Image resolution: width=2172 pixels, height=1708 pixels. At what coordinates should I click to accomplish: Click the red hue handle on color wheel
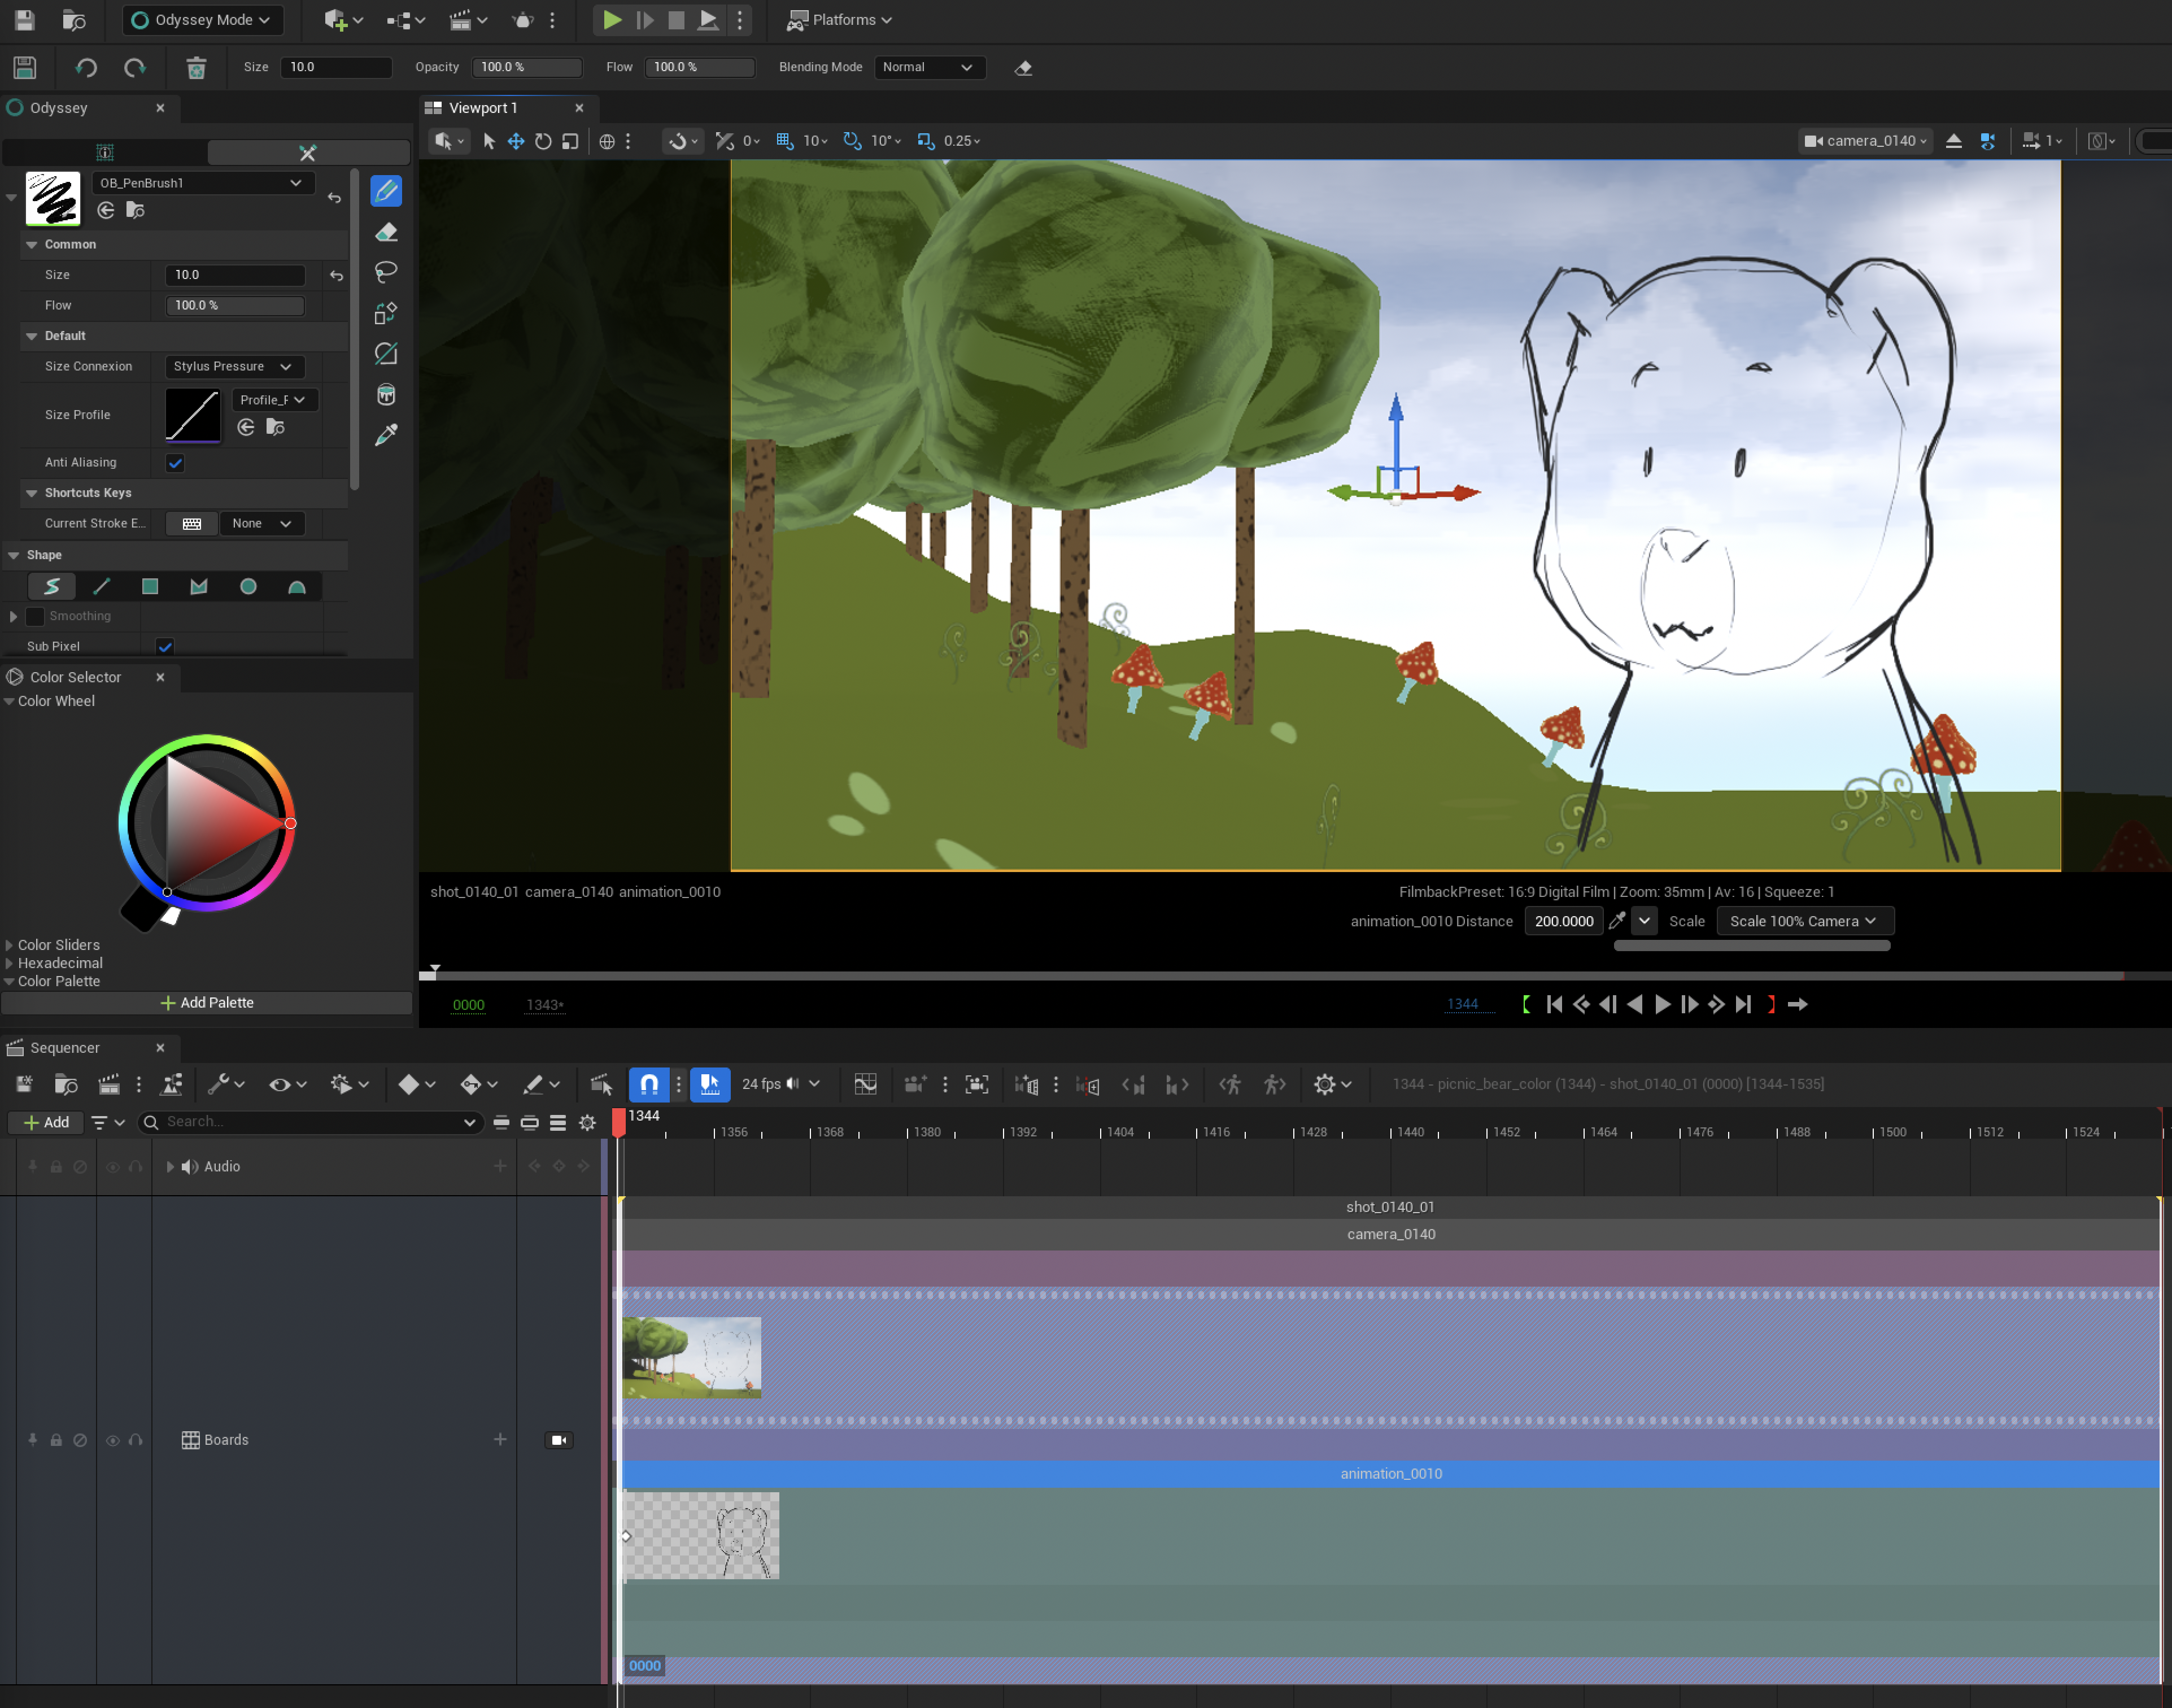click(291, 824)
